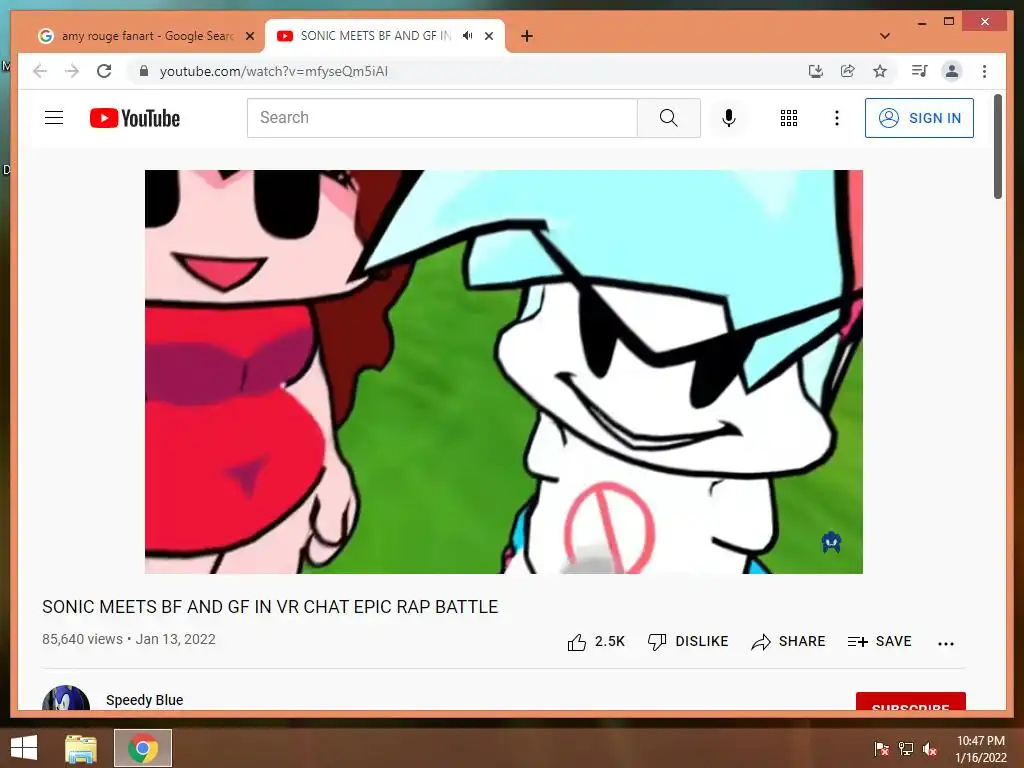The image size is (1024, 768).
Task: Open network status in system tray
Action: pyautogui.click(x=906, y=749)
